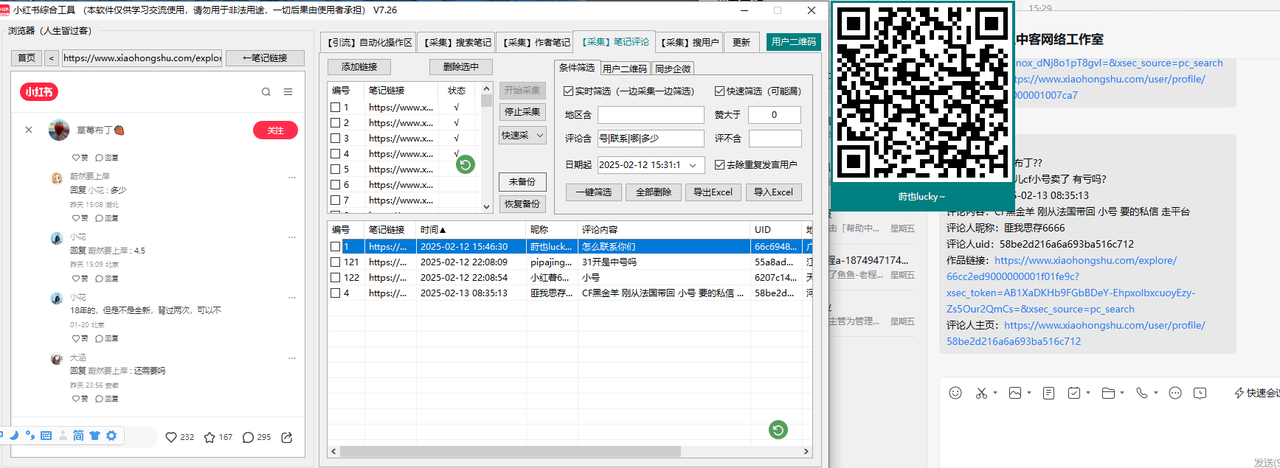Click the 添加链接 button
The width and height of the screenshot is (1280, 468).
360,67
